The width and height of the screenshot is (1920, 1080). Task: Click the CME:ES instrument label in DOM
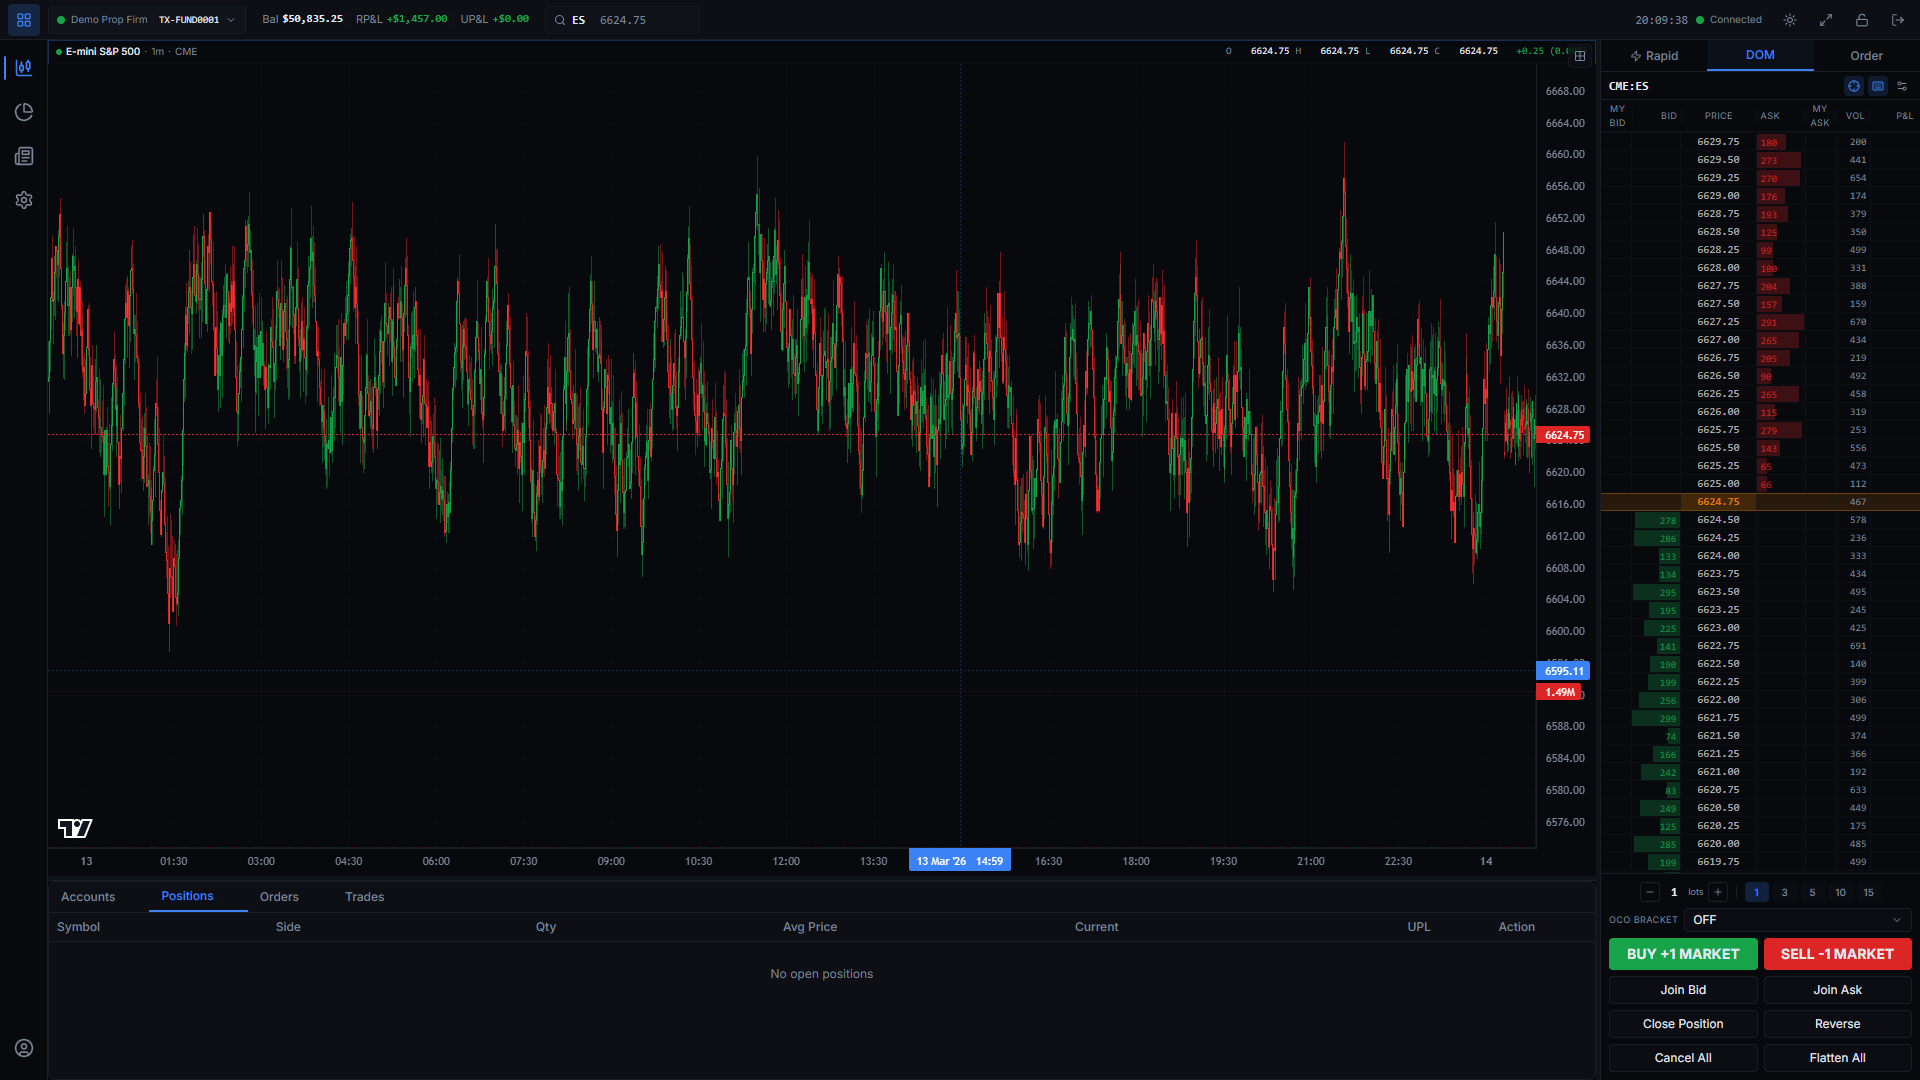1628,86
